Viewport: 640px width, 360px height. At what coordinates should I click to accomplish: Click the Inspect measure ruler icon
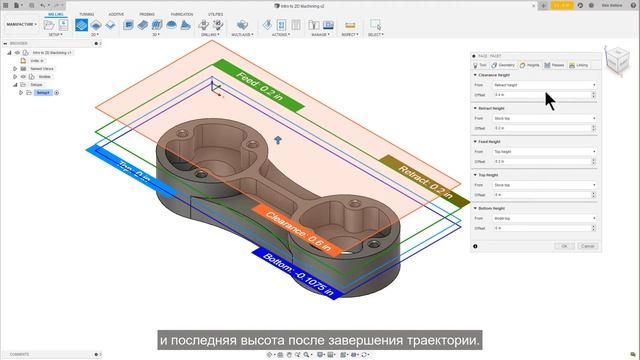tap(350, 25)
